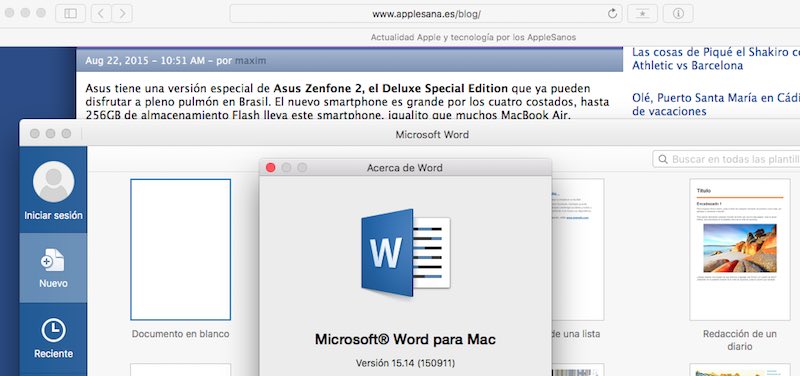The height and width of the screenshot is (376, 800).
Task: Click the Word logo in About dialog
Action: click(x=406, y=253)
